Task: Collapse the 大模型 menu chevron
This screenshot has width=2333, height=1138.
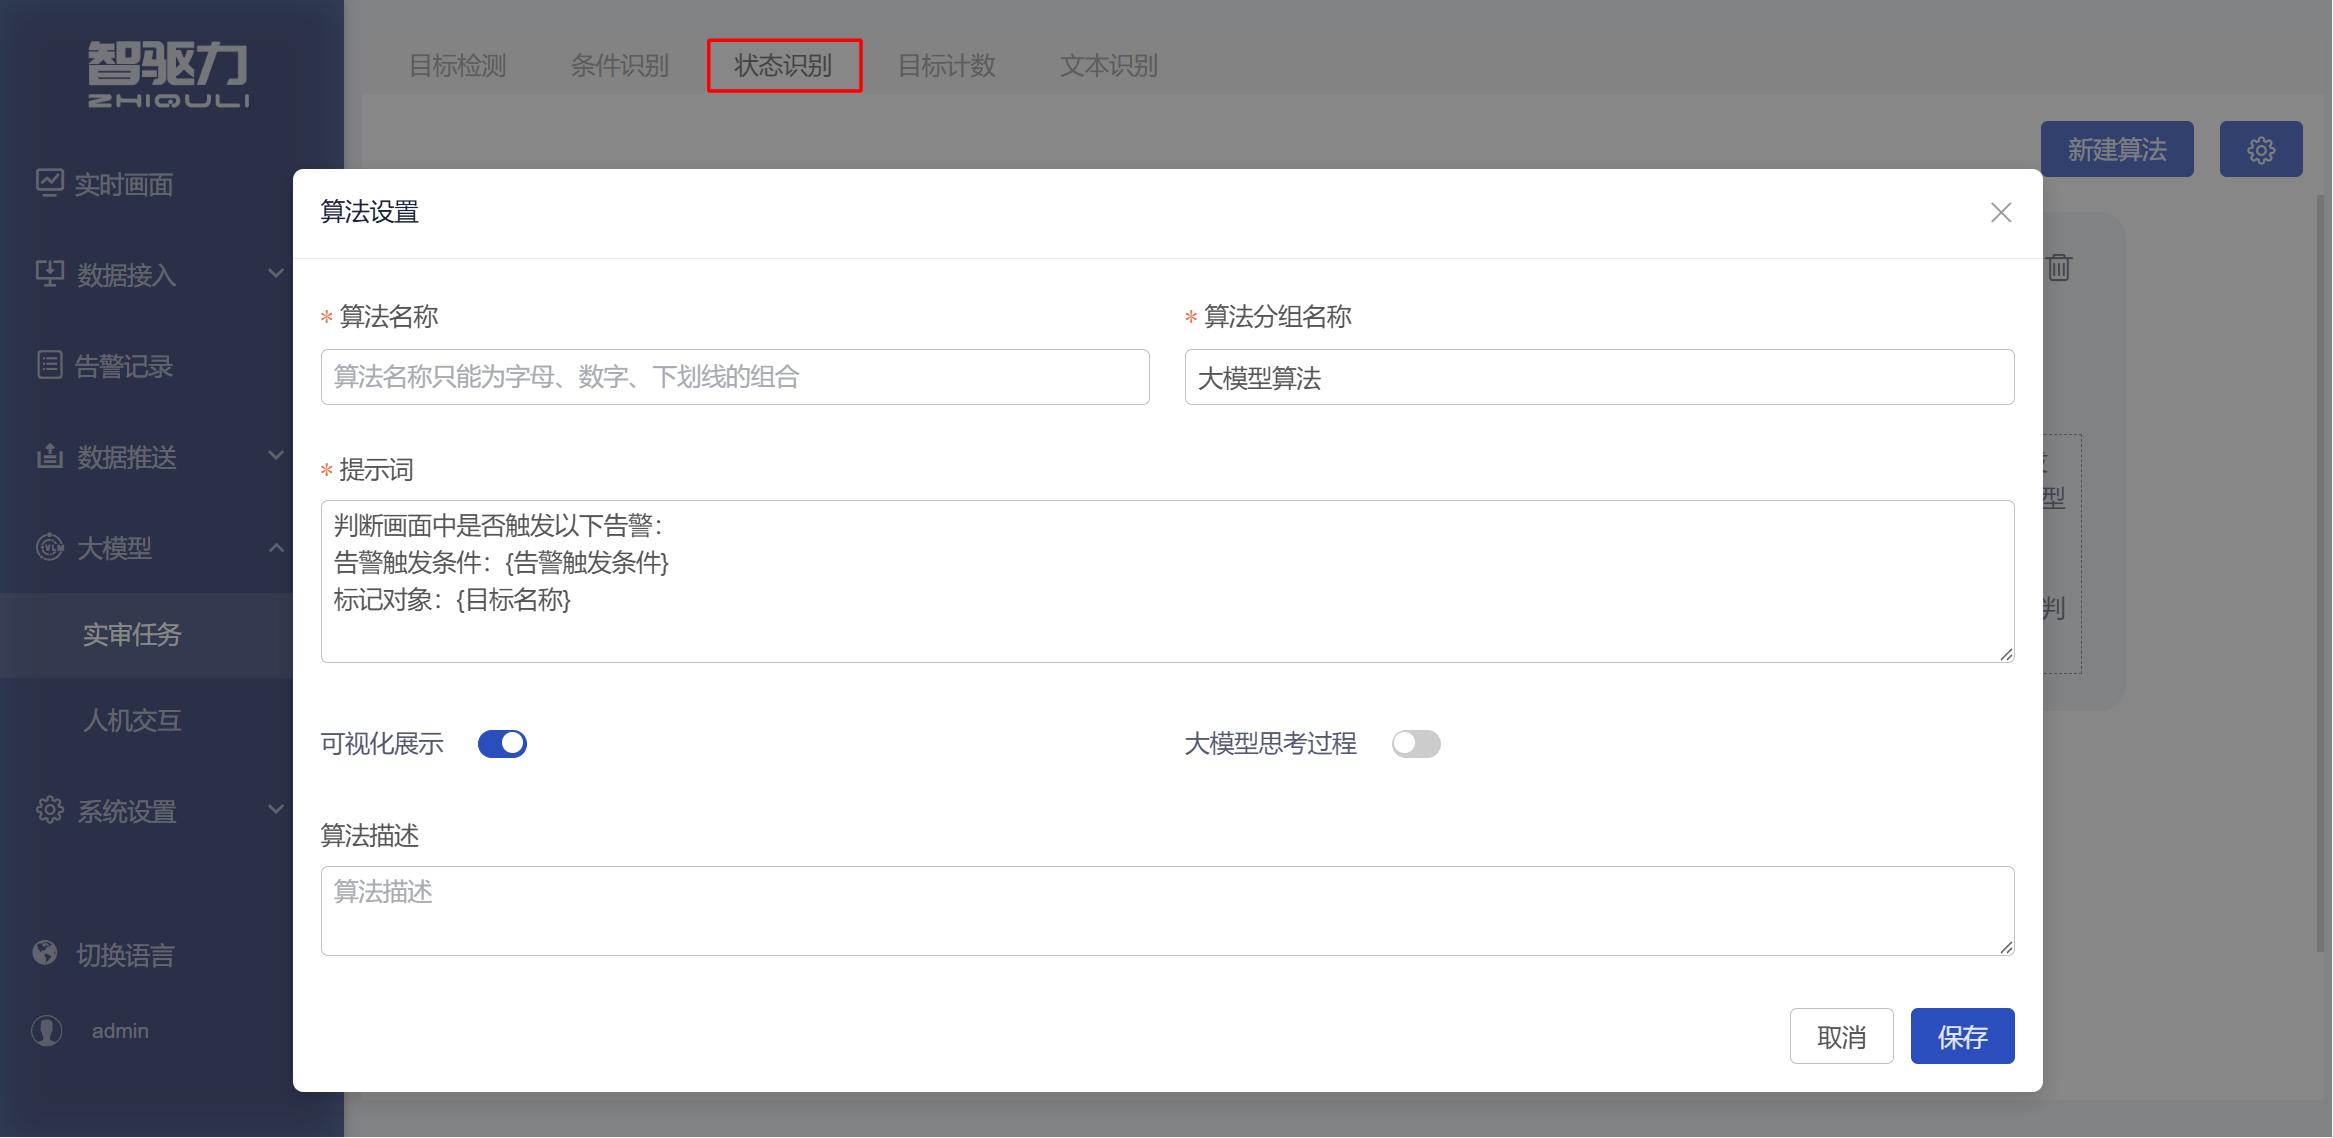Action: point(276,547)
